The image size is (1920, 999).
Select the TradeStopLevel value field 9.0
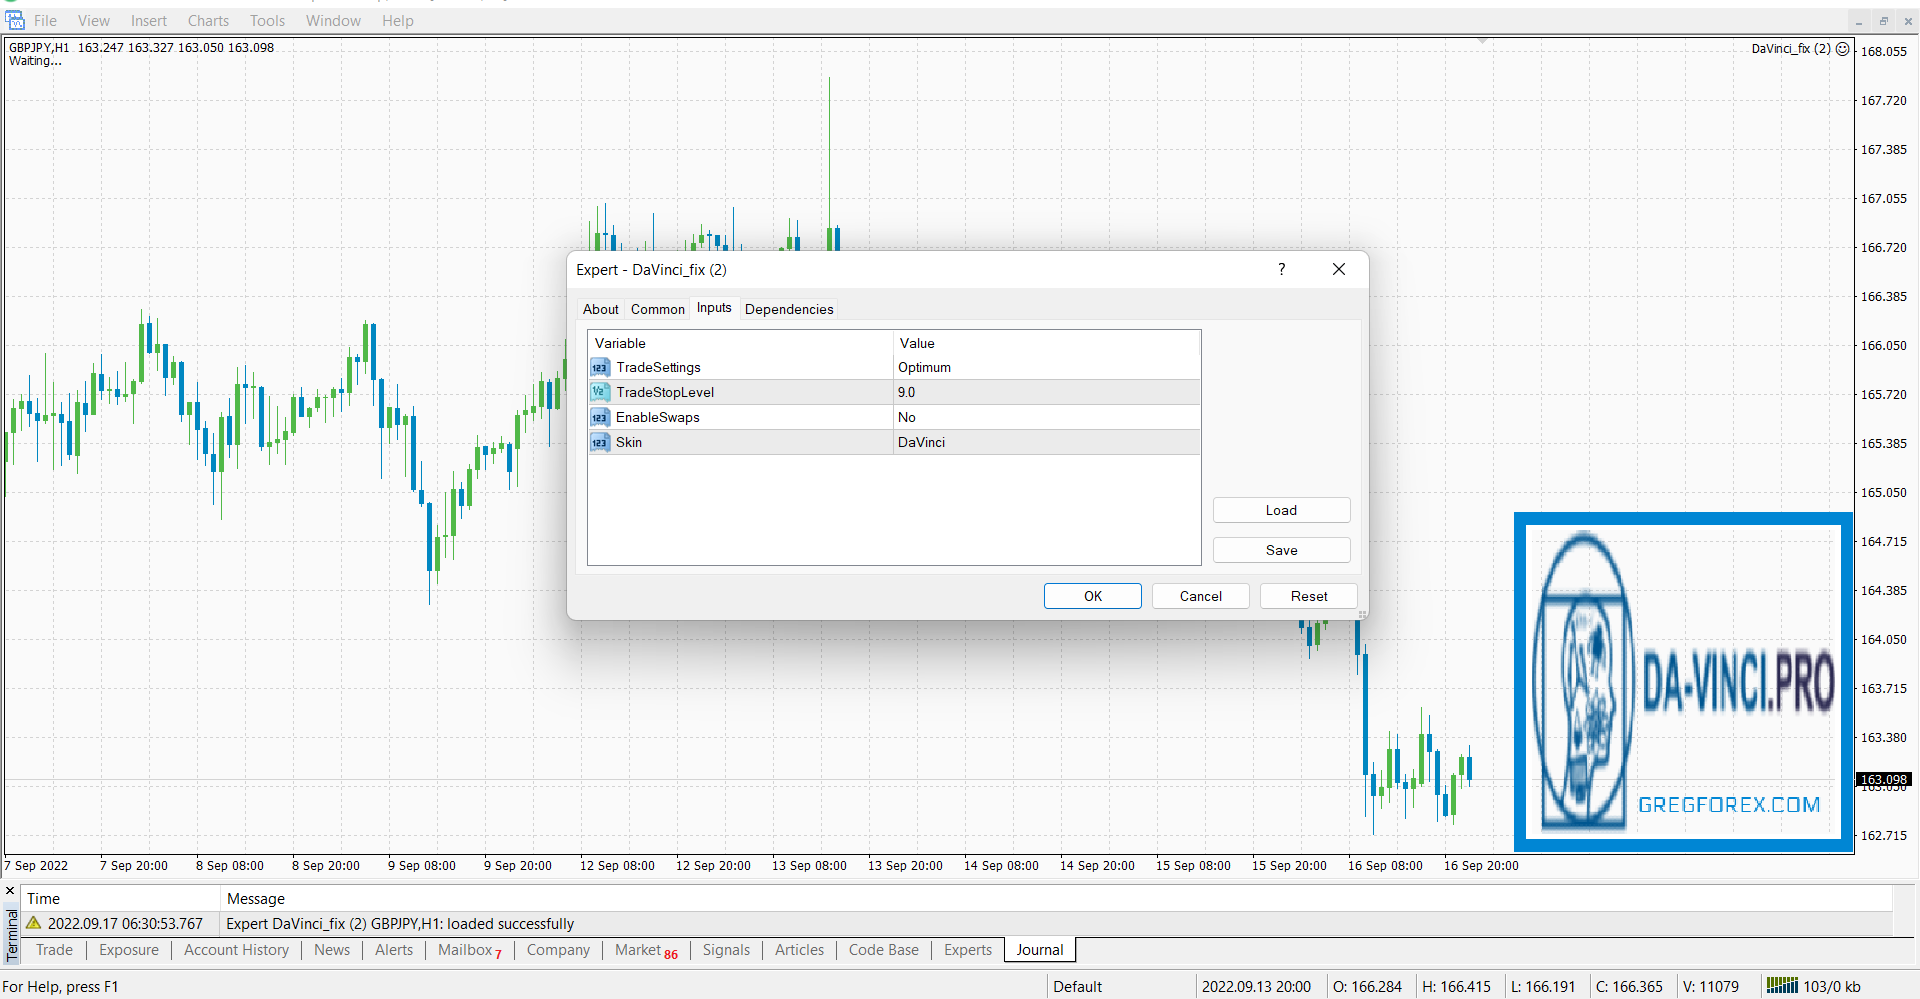[x=1046, y=393]
